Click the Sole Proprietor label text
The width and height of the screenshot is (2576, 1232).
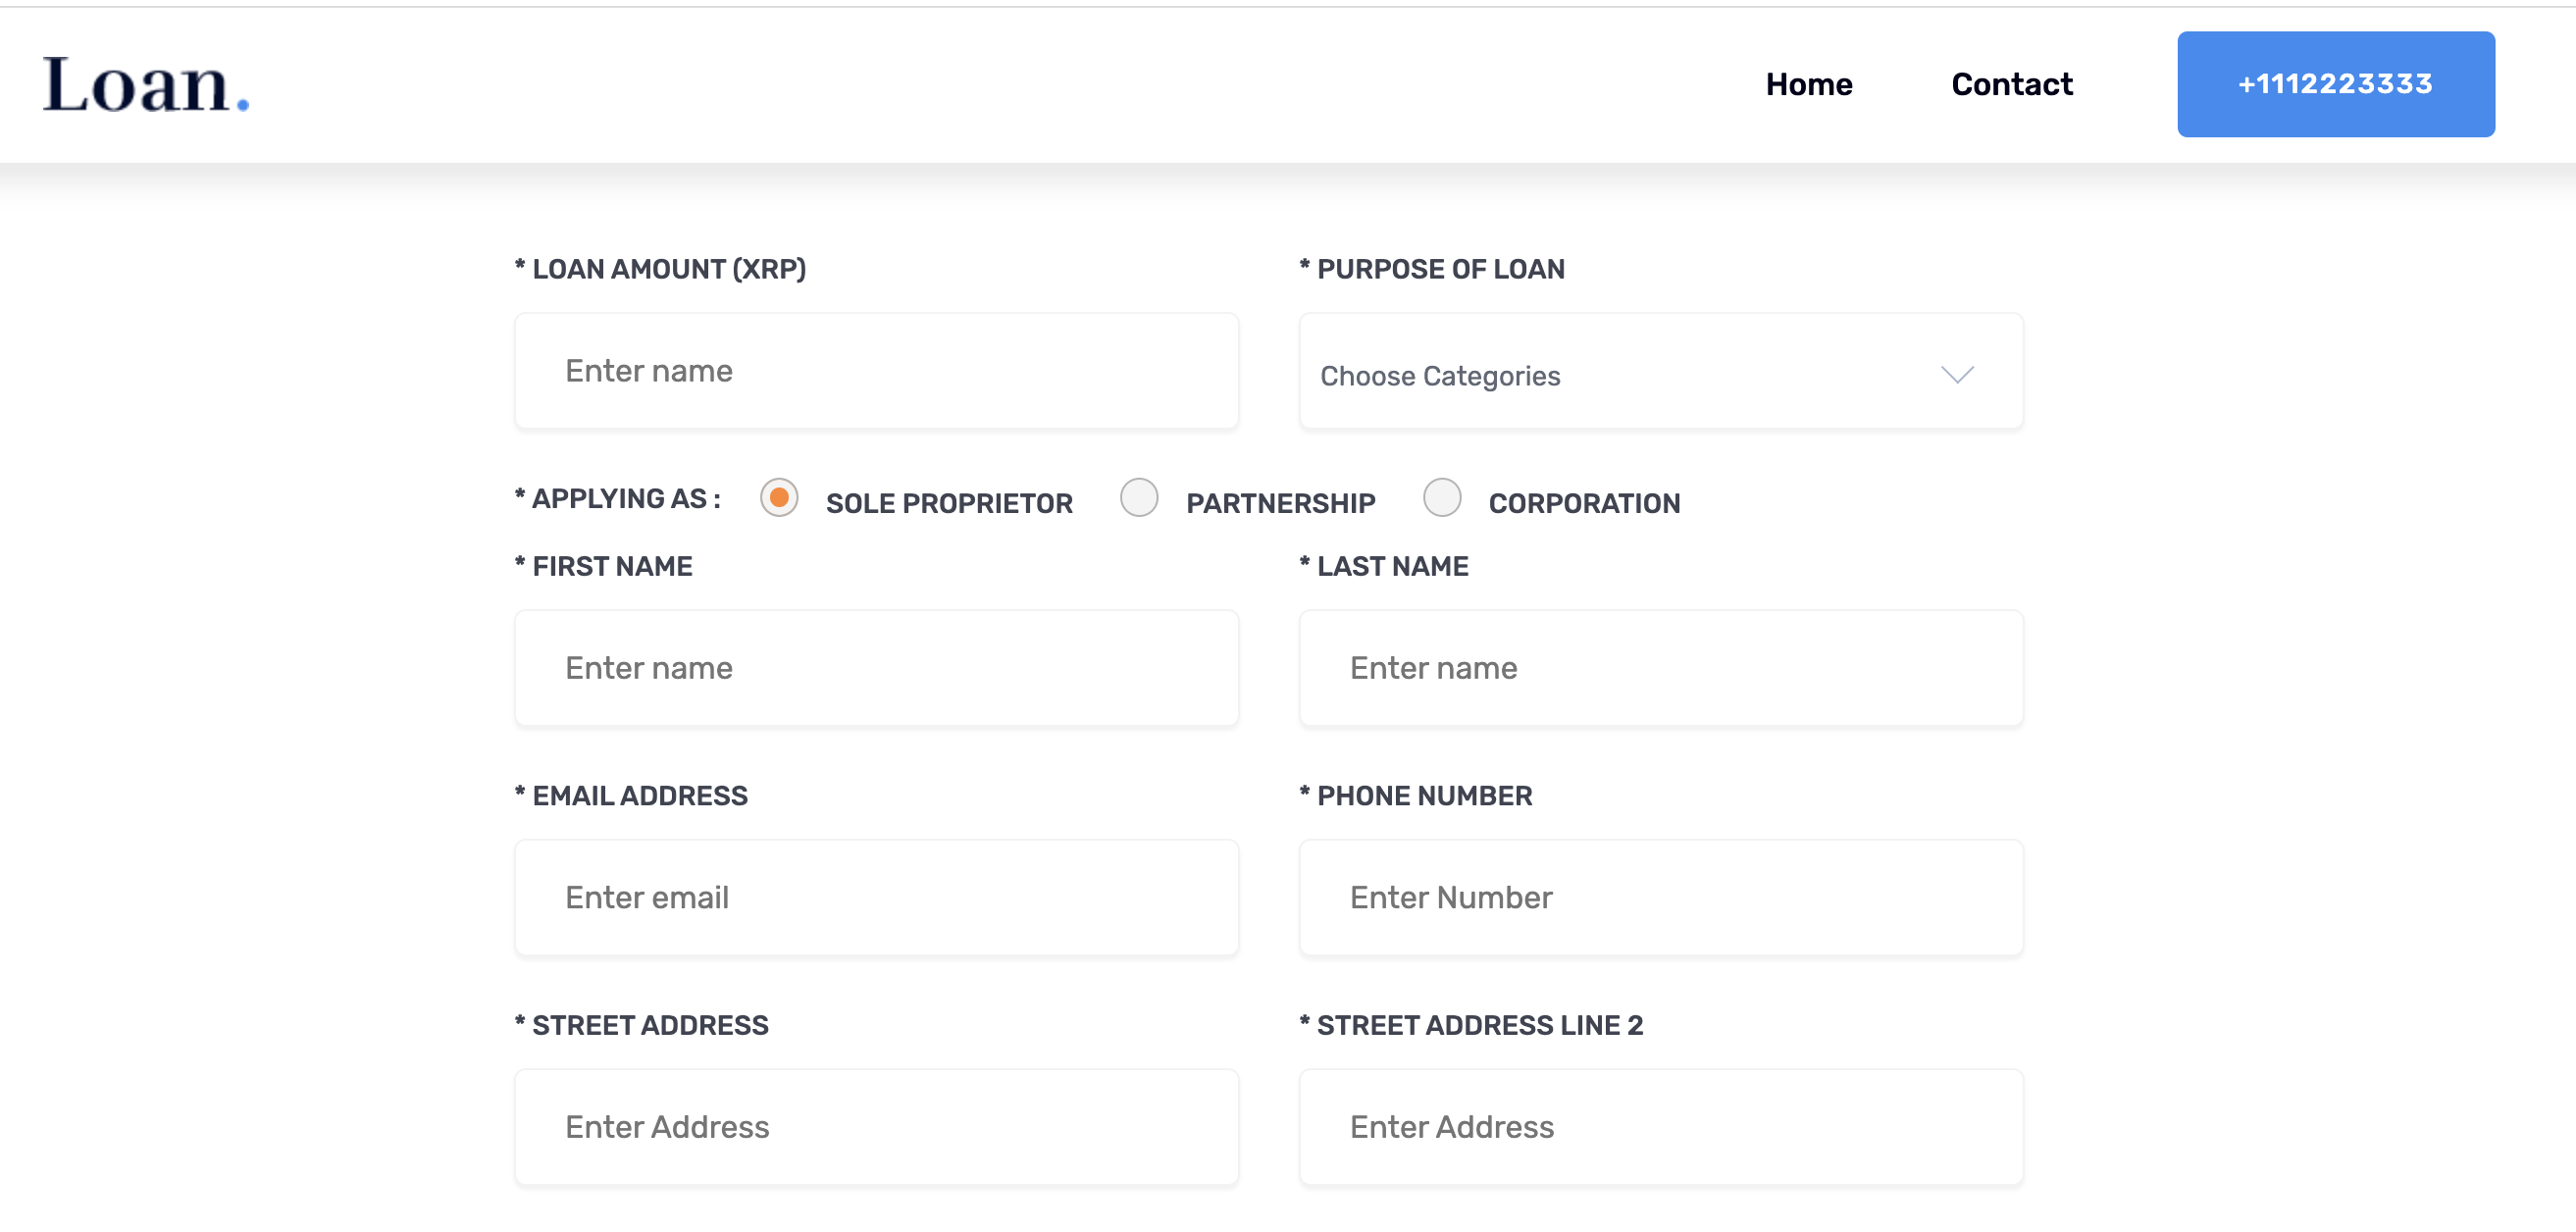948,503
